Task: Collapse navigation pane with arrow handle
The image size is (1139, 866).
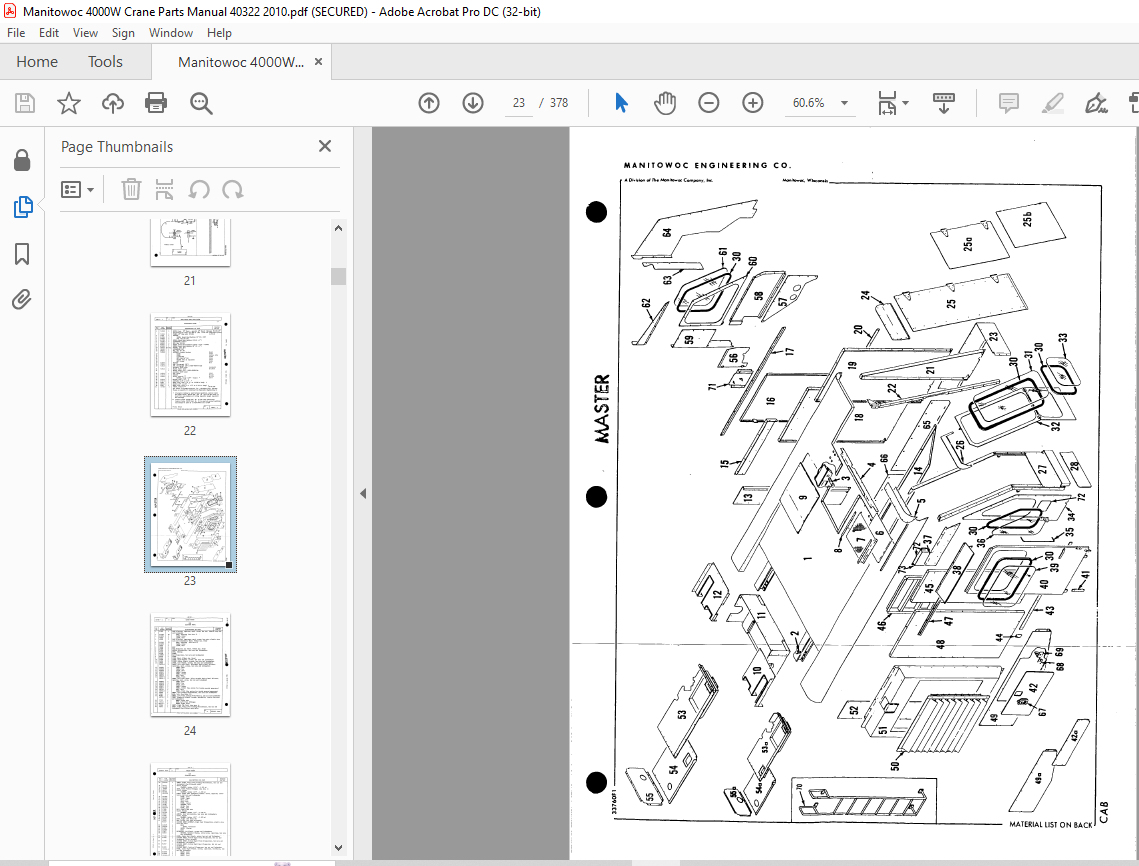Action: [x=362, y=493]
